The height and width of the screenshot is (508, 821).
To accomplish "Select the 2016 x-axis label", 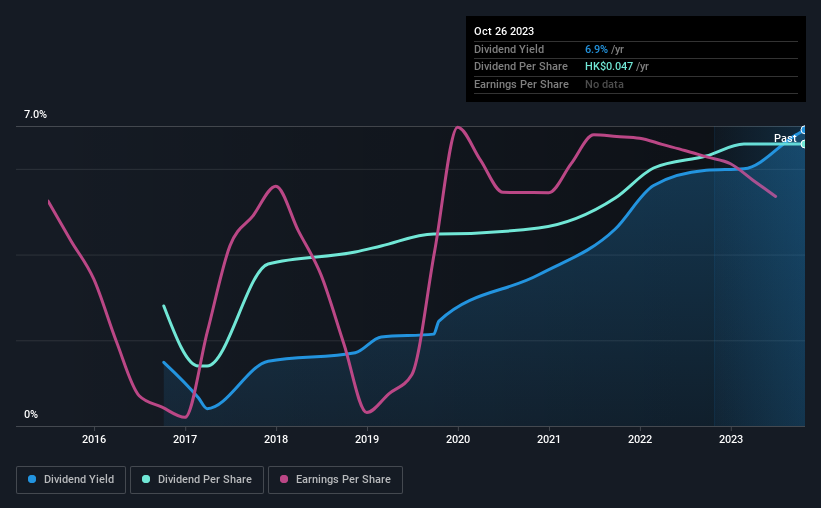I will click(x=94, y=439).
